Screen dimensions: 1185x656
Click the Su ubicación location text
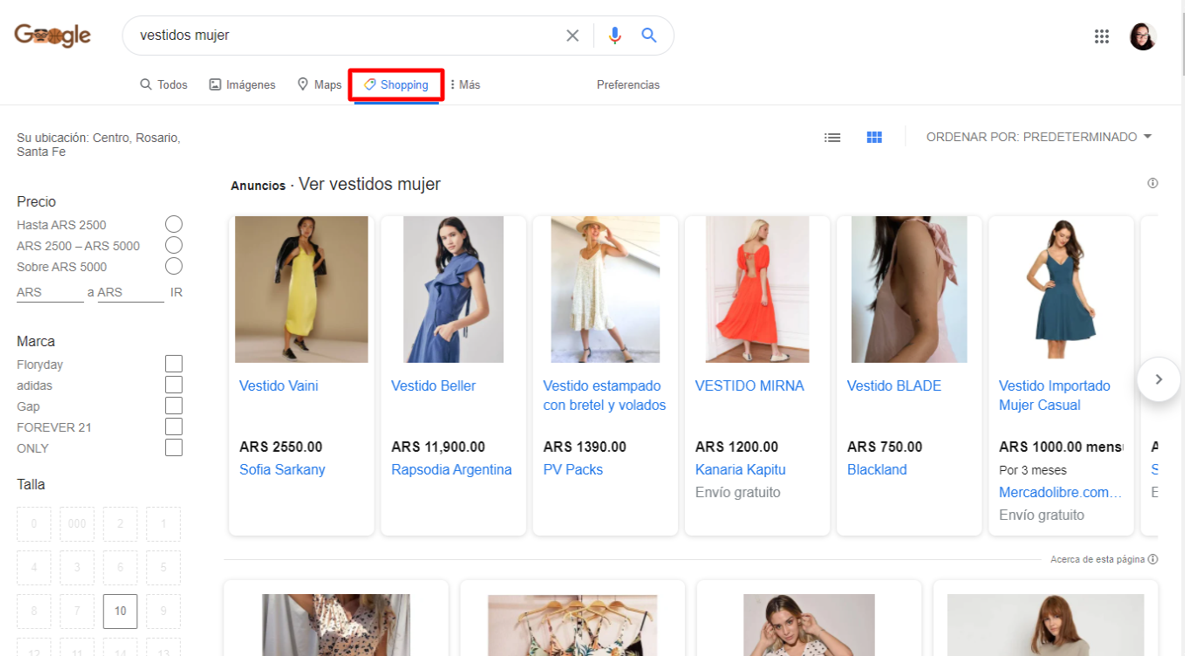pyautogui.click(x=98, y=144)
